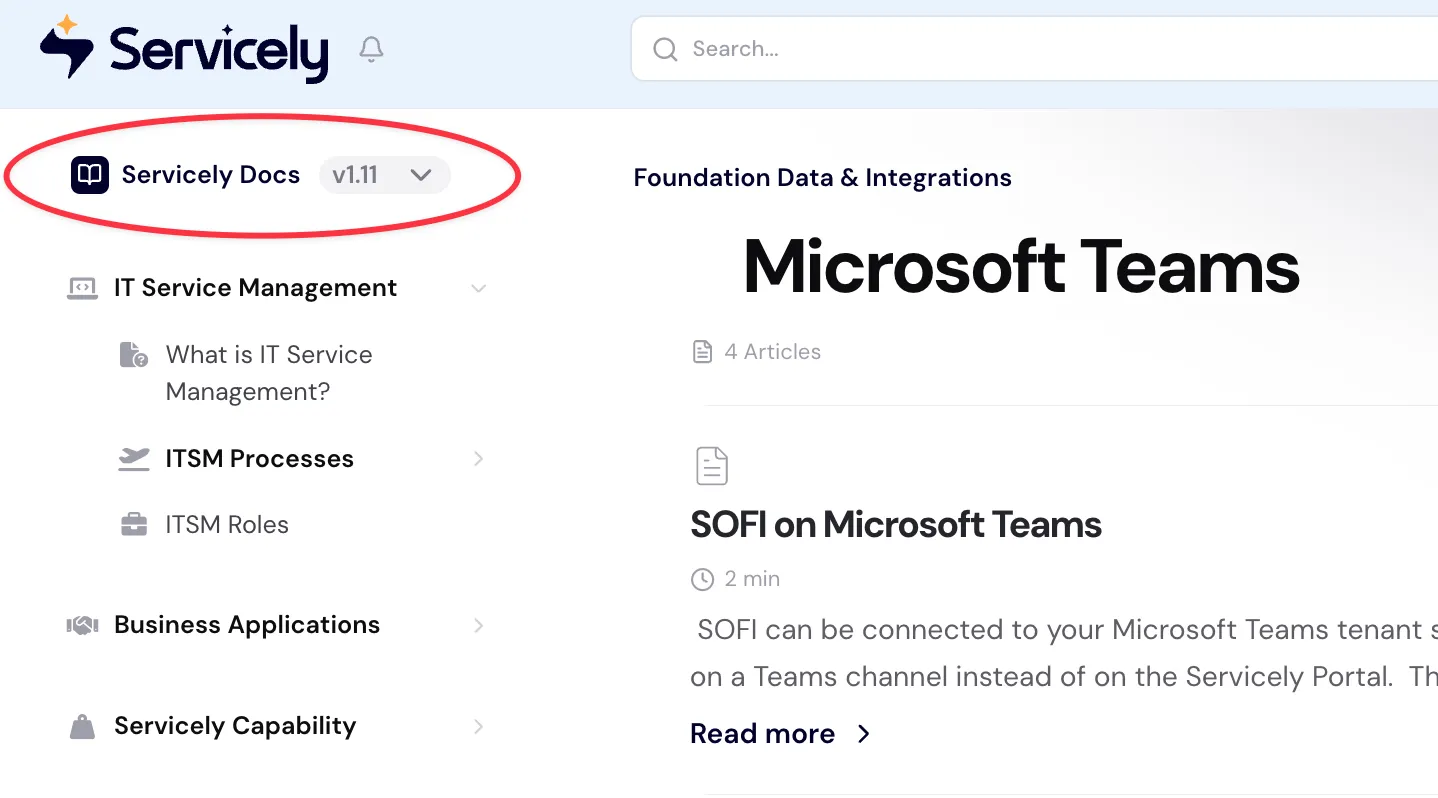
Task: Open What is IT Service Management? page
Action: [269, 373]
